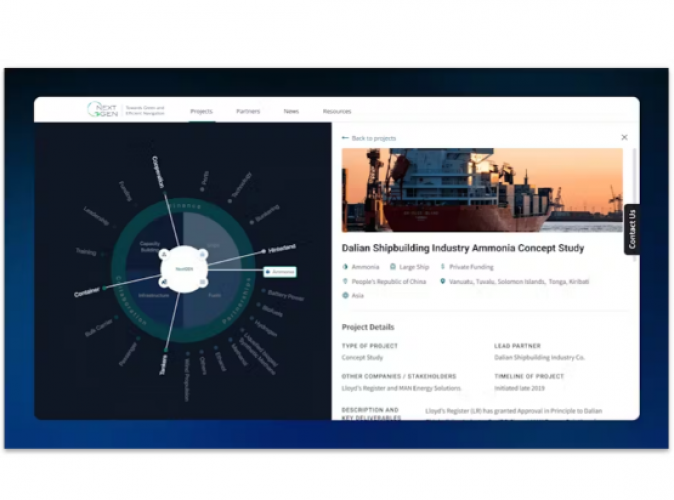This screenshot has width=674, height=500.
Task: Select the Funding node on the wheel
Action: [x=126, y=192]
